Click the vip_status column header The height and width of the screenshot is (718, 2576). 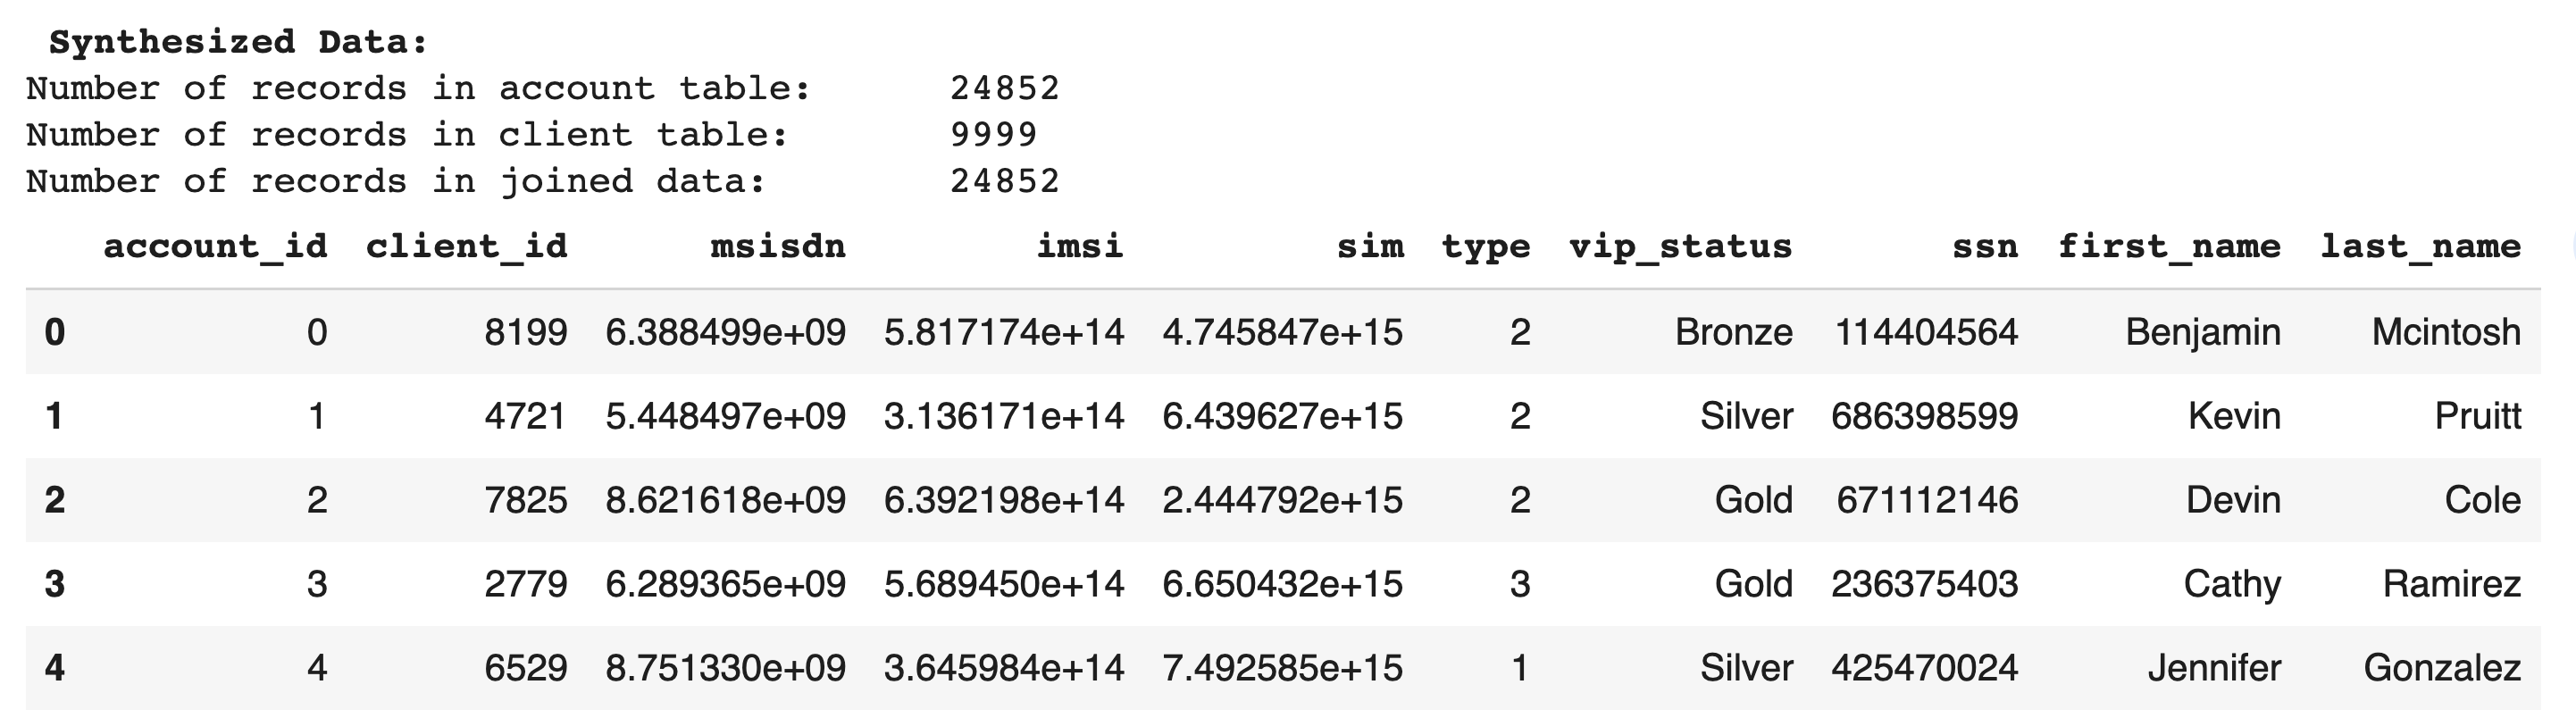pos(1680,246)
